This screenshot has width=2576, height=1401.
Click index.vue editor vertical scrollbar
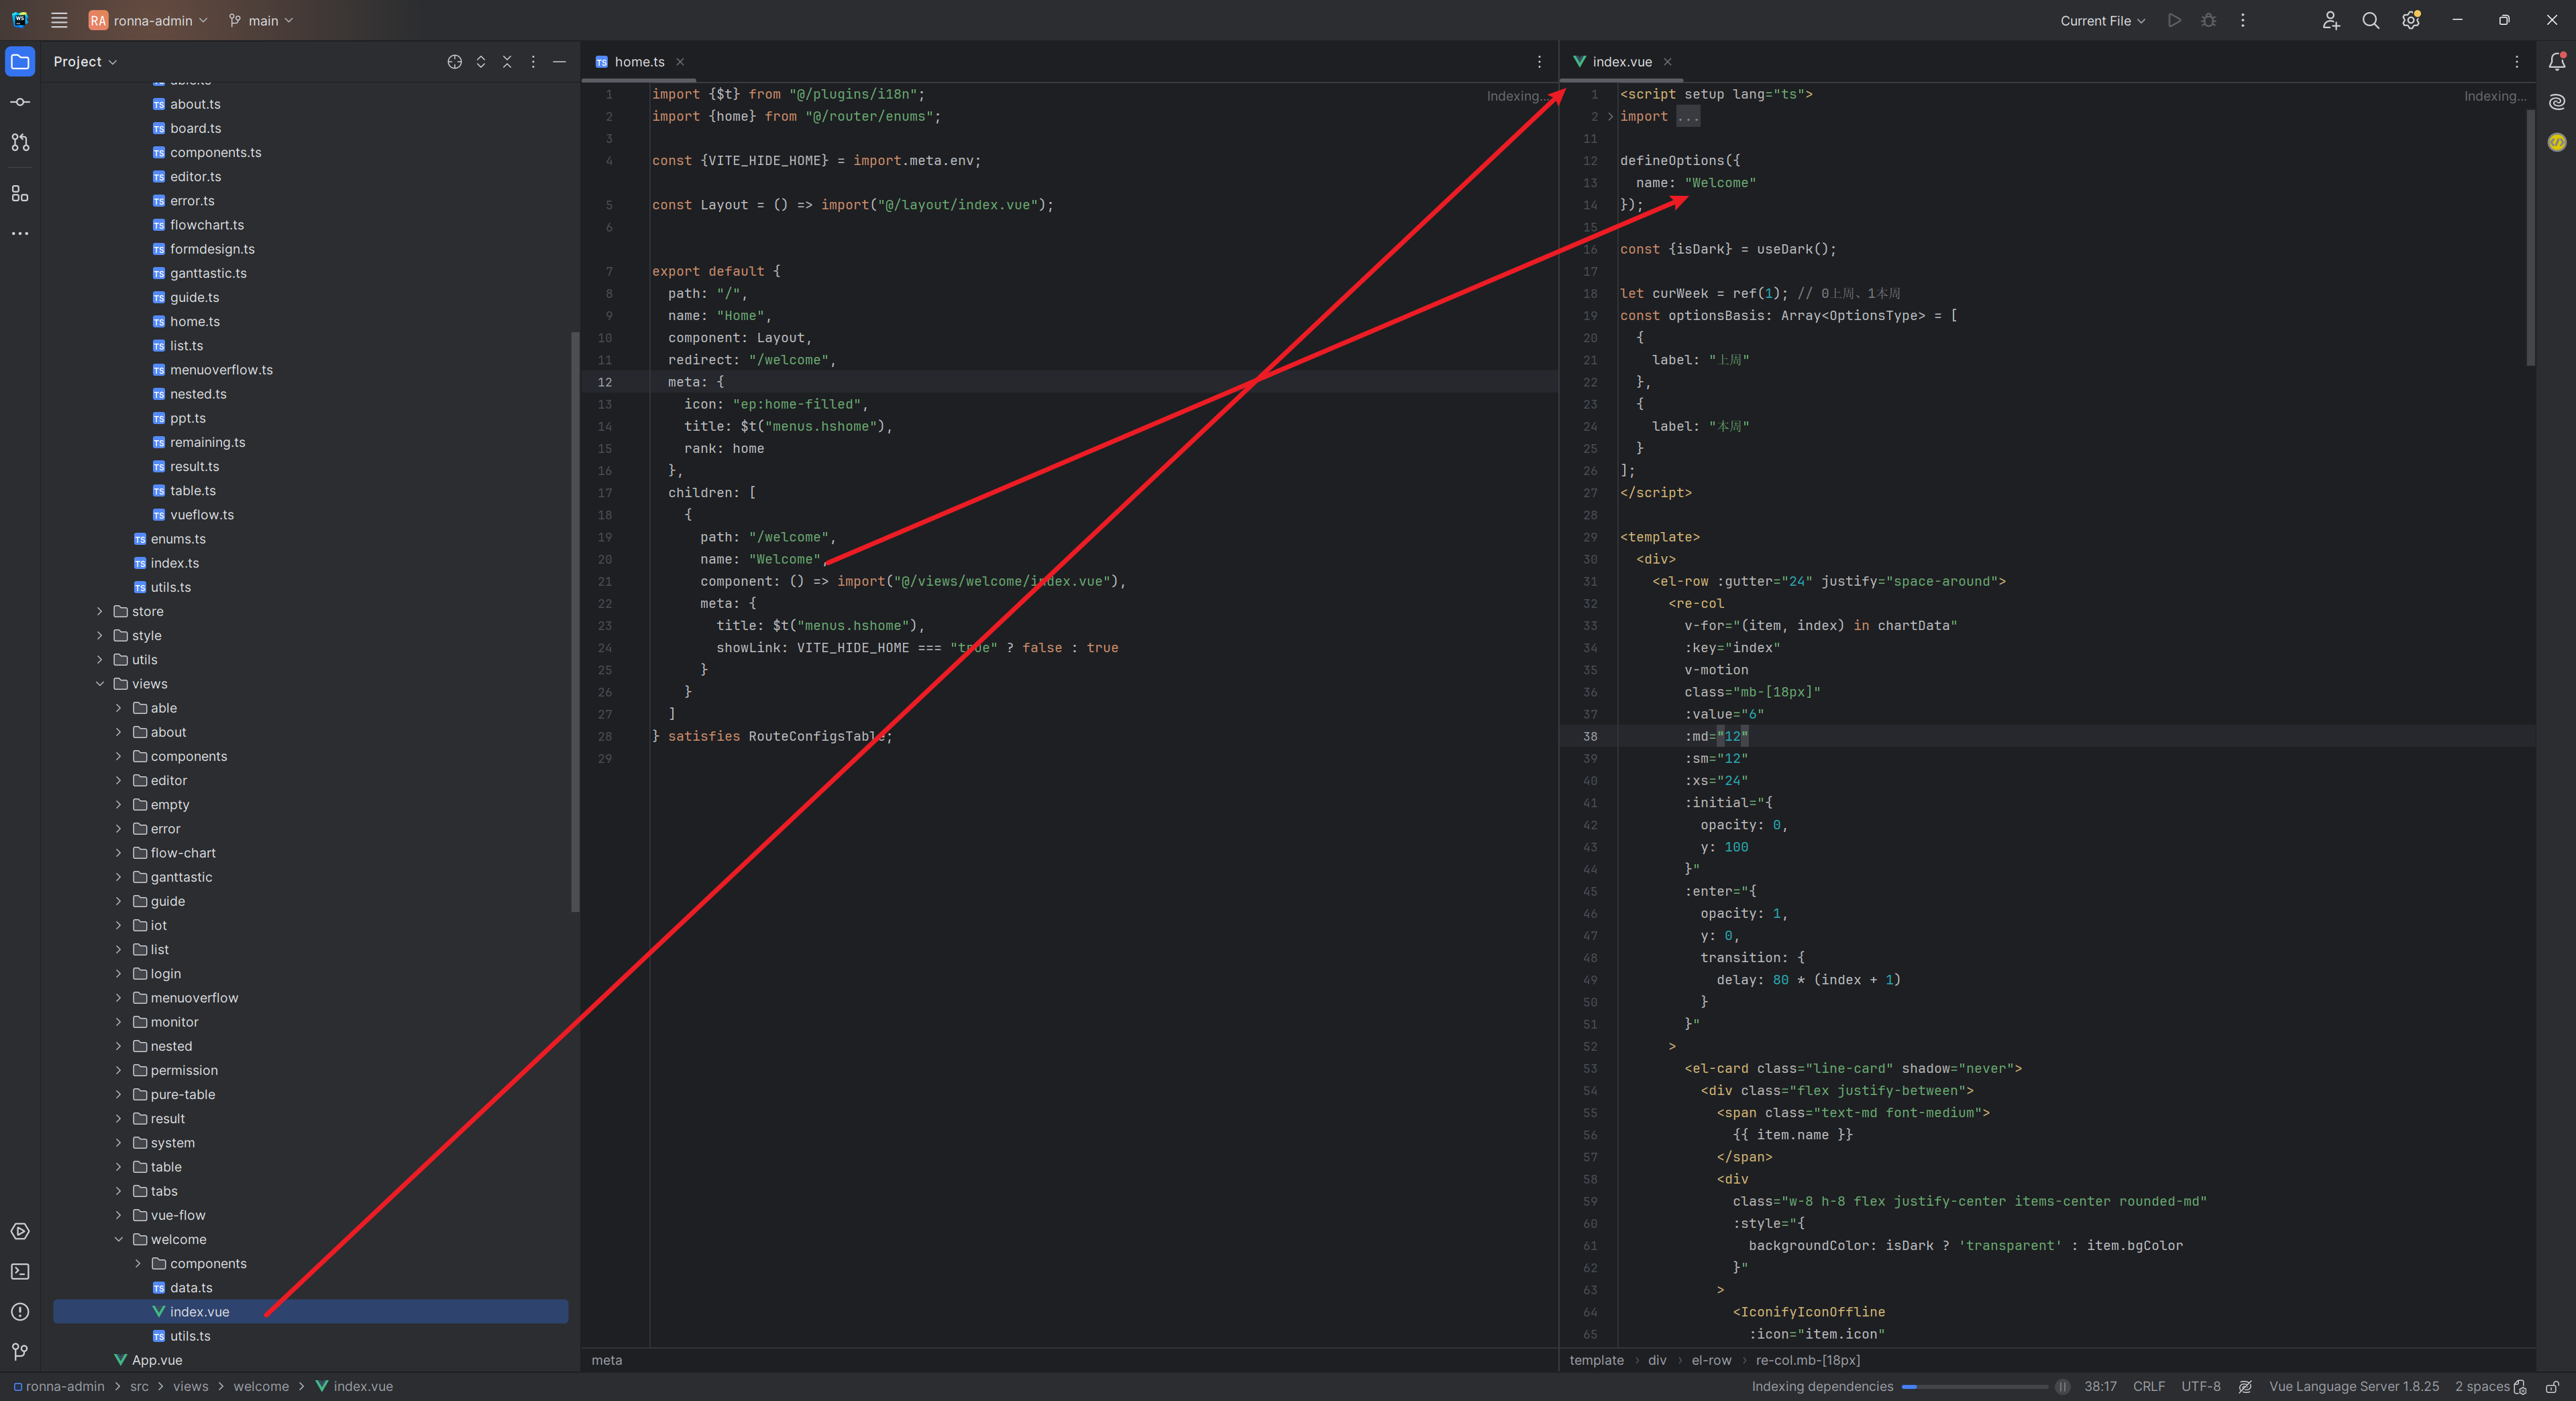pyautogui.click(x=2530, y=238)
